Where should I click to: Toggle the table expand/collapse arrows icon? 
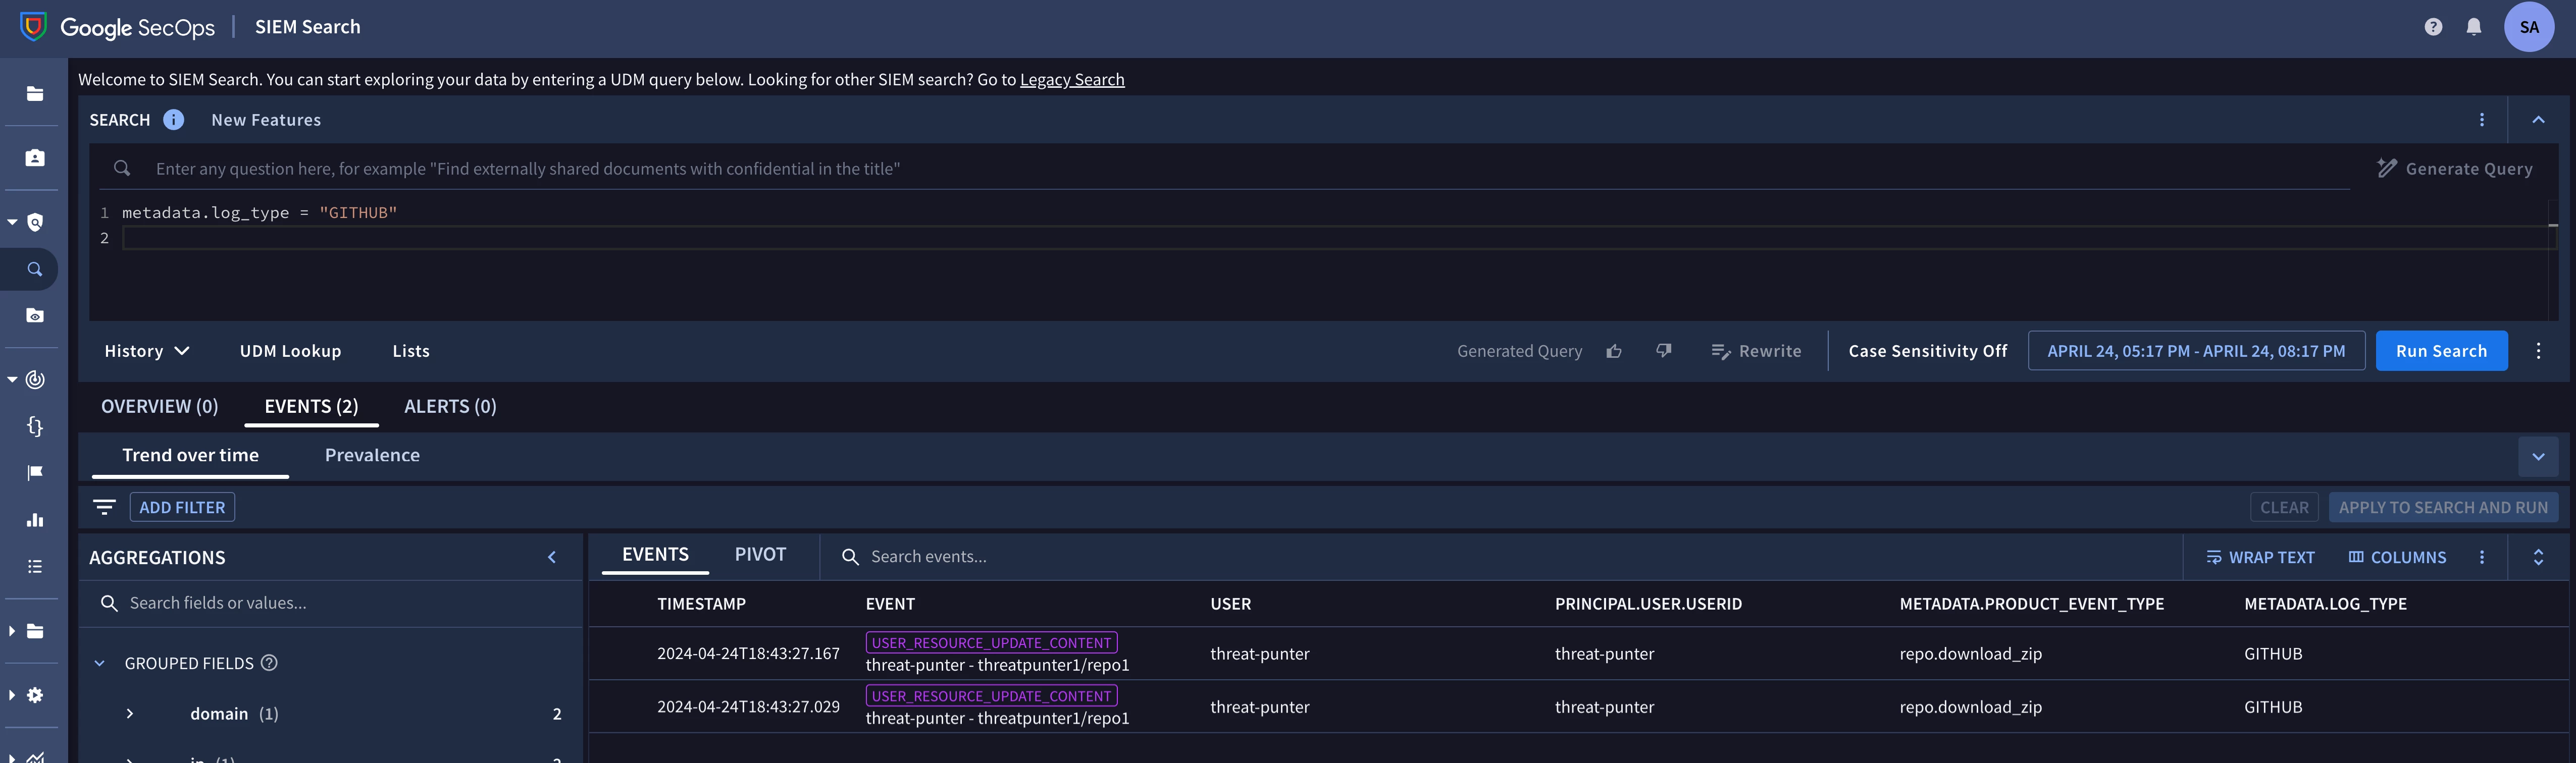[2538, 557]
